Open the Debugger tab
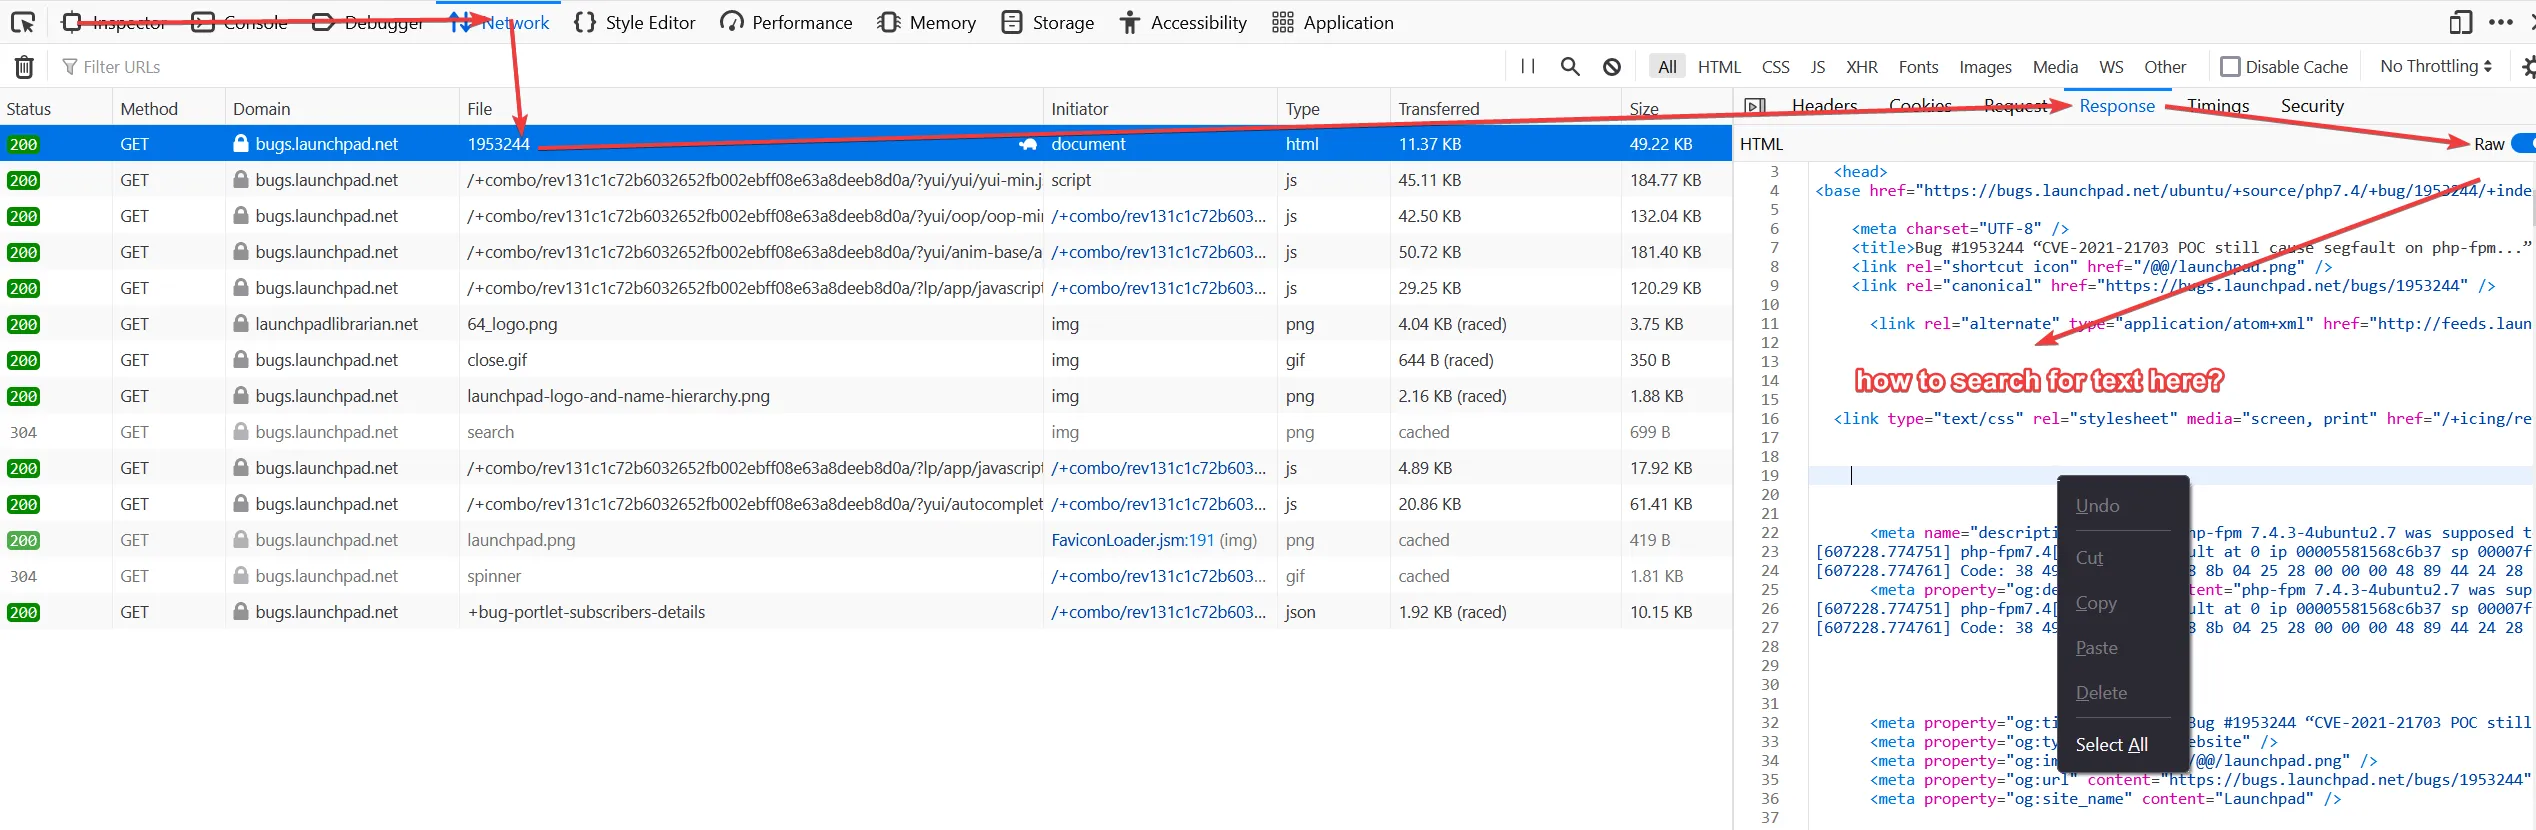 368,22
